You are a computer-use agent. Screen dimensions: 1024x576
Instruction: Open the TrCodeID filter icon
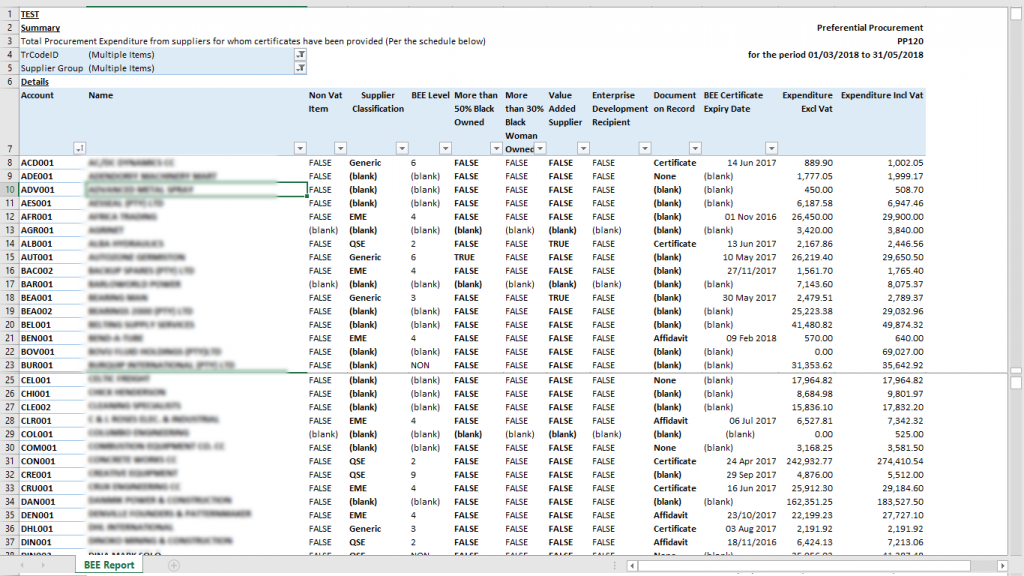300,55
